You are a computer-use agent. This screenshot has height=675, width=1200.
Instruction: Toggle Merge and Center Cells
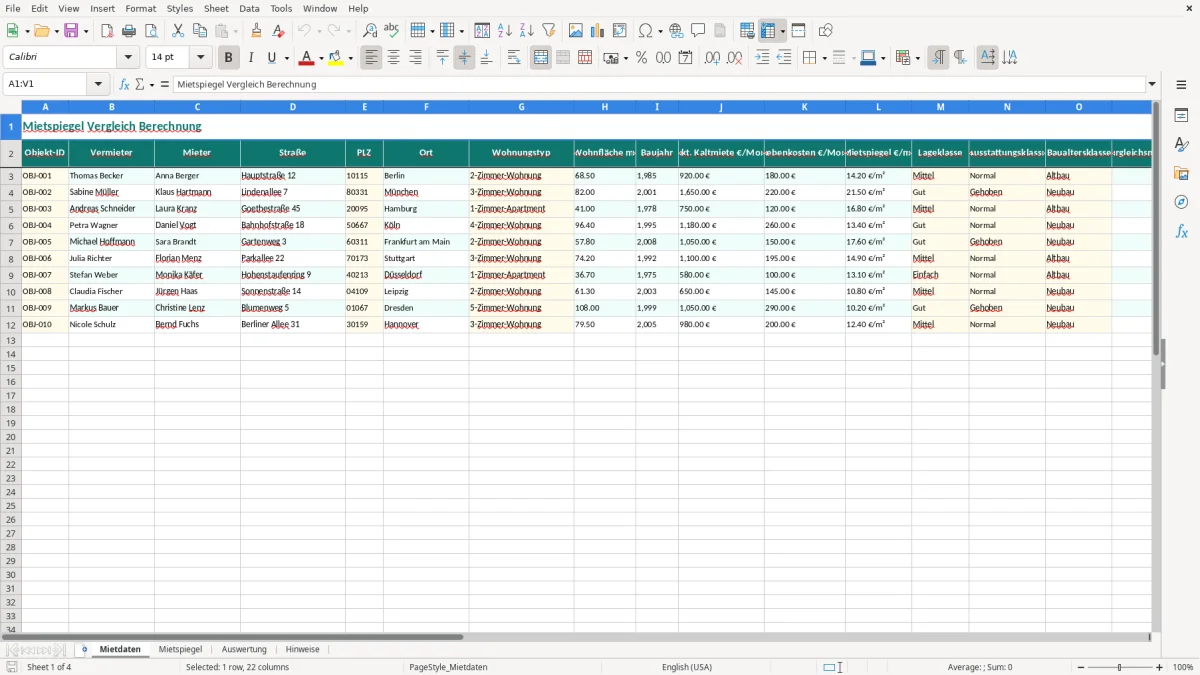coord(541,58)
